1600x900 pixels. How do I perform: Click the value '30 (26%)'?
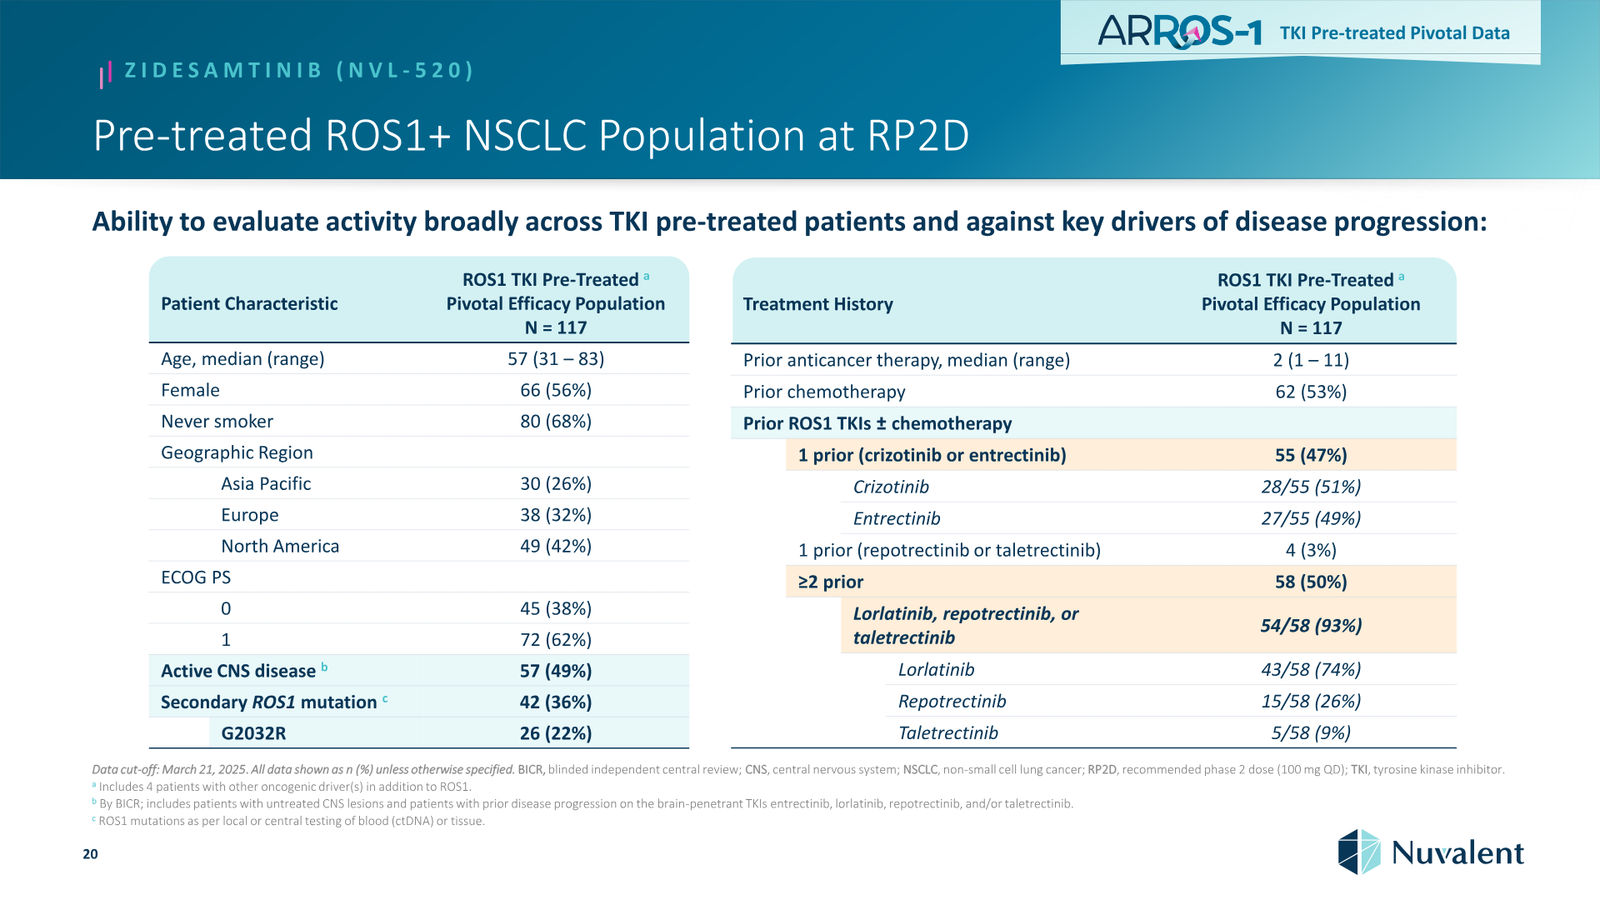click(556, 483)
